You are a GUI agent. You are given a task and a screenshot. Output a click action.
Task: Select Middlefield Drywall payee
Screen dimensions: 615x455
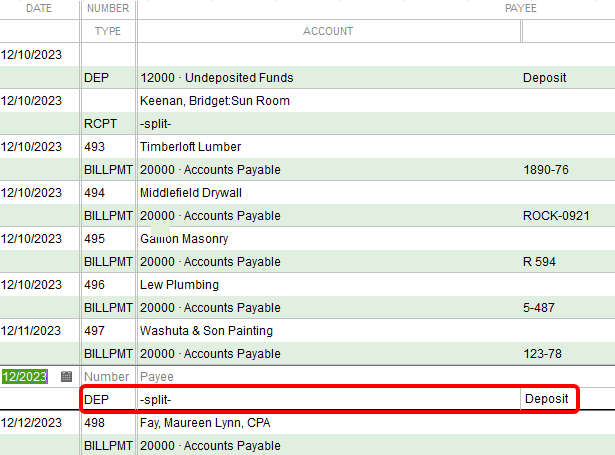pos(191,193)
